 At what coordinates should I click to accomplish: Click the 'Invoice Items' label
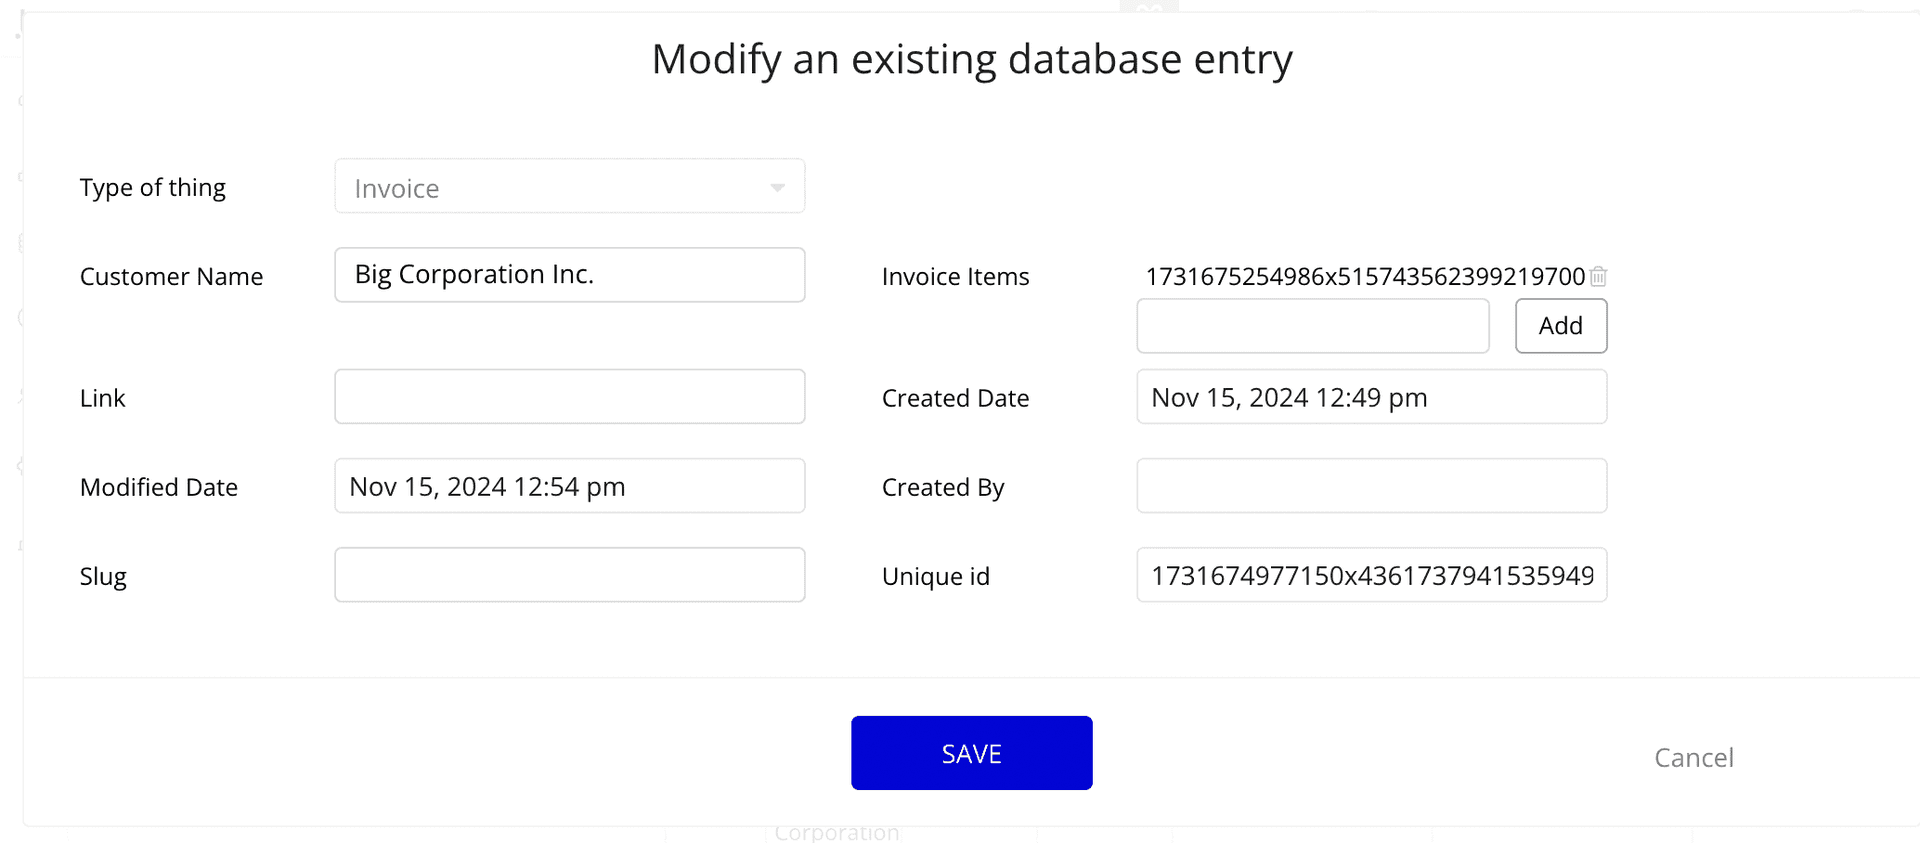pos(955,277)
